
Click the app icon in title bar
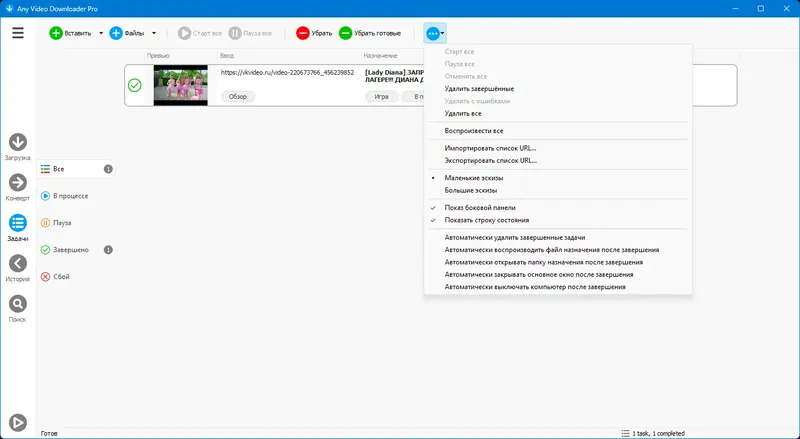click(x=9, y=9)
